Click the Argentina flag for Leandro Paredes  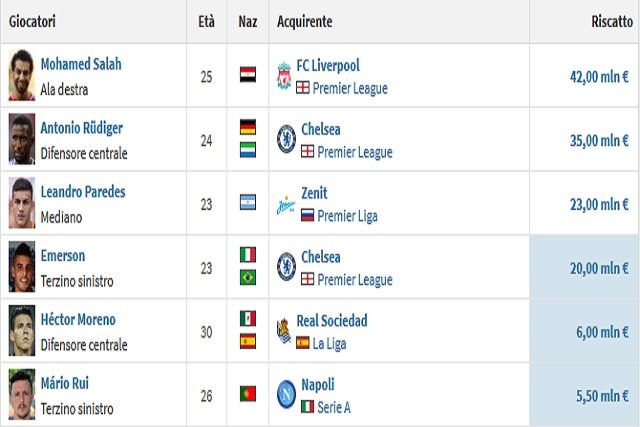(x=248, y=202)
